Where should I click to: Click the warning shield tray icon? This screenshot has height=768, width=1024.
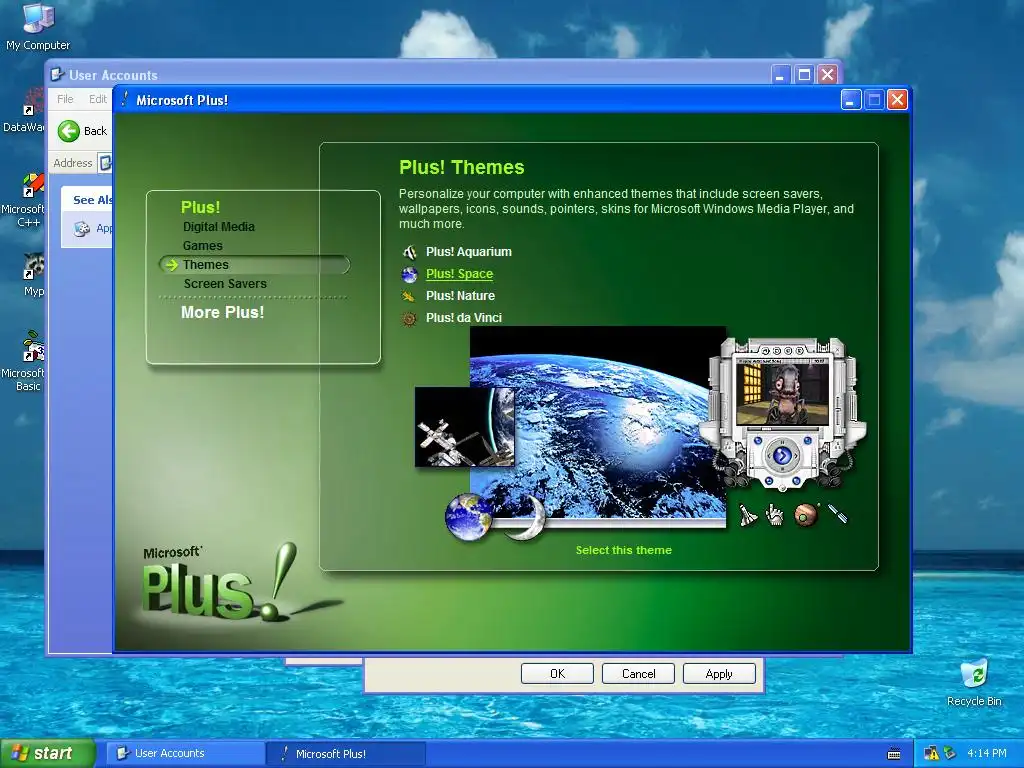coord(931,753)
